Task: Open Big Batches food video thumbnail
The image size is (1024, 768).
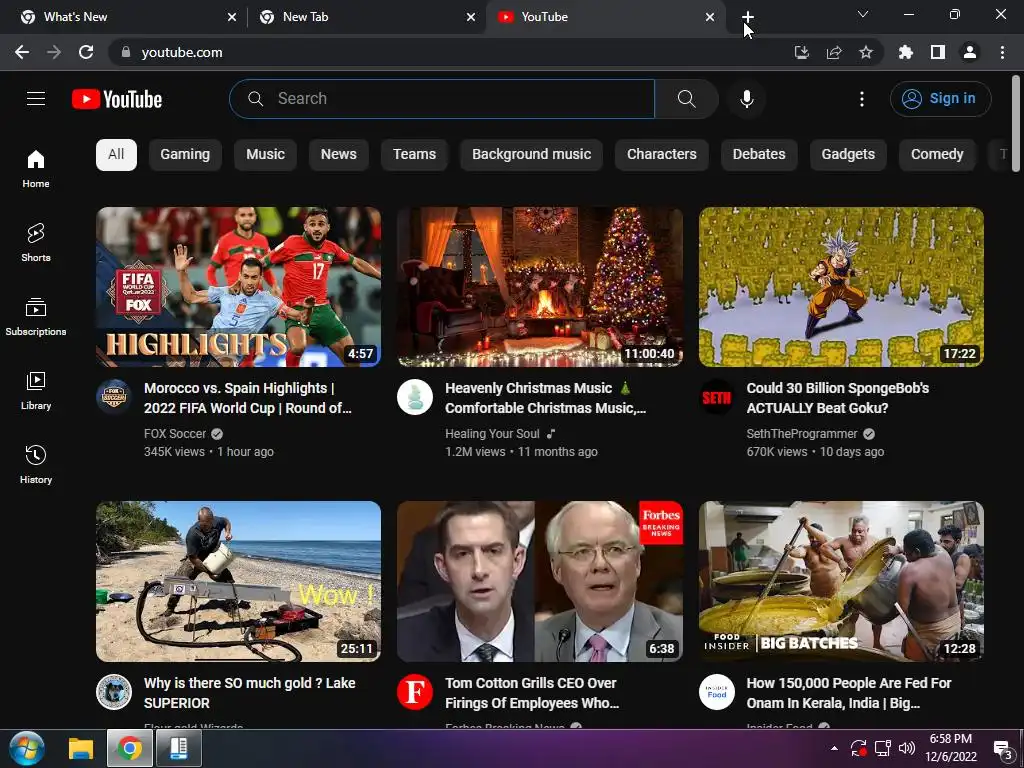Action: (x=841, y=581)
